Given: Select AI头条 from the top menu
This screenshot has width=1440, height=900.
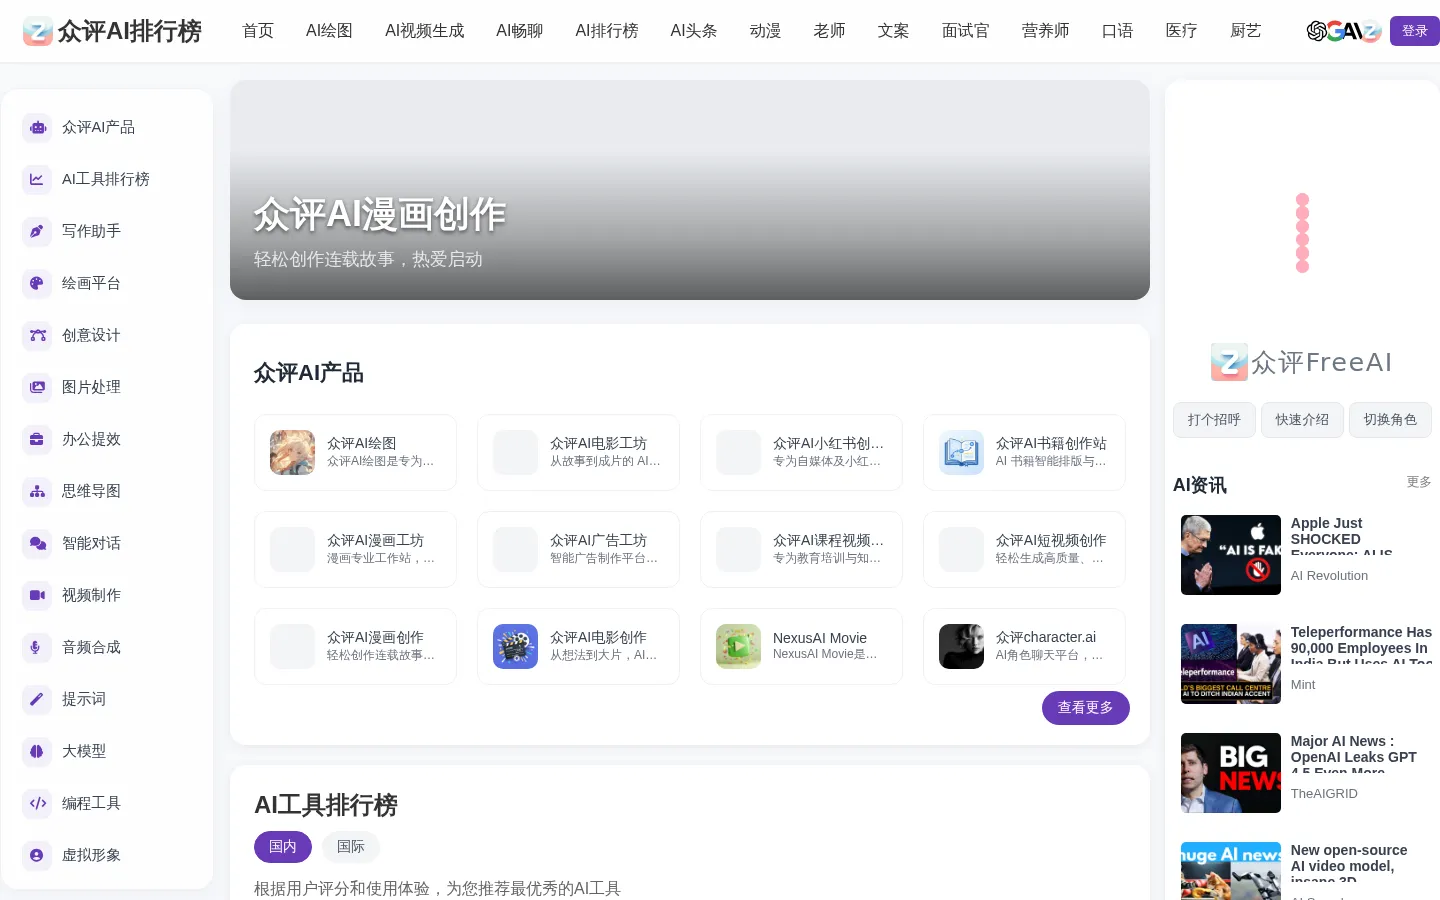Looking at the screenshot, I should pos(694,31).
